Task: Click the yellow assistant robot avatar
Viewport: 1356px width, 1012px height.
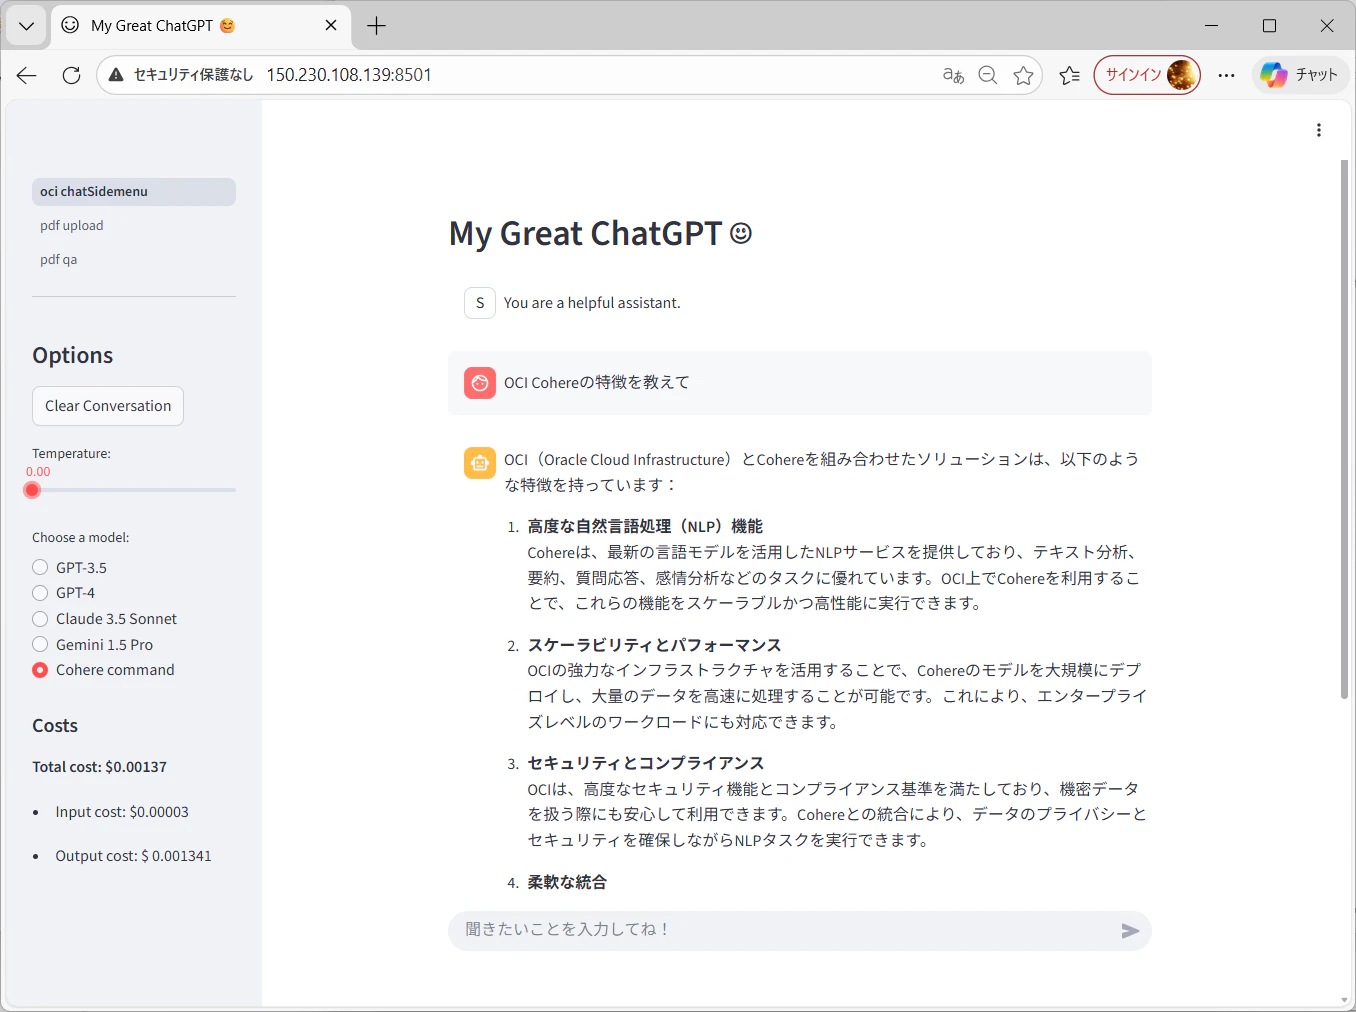Action: click(480, 463)
